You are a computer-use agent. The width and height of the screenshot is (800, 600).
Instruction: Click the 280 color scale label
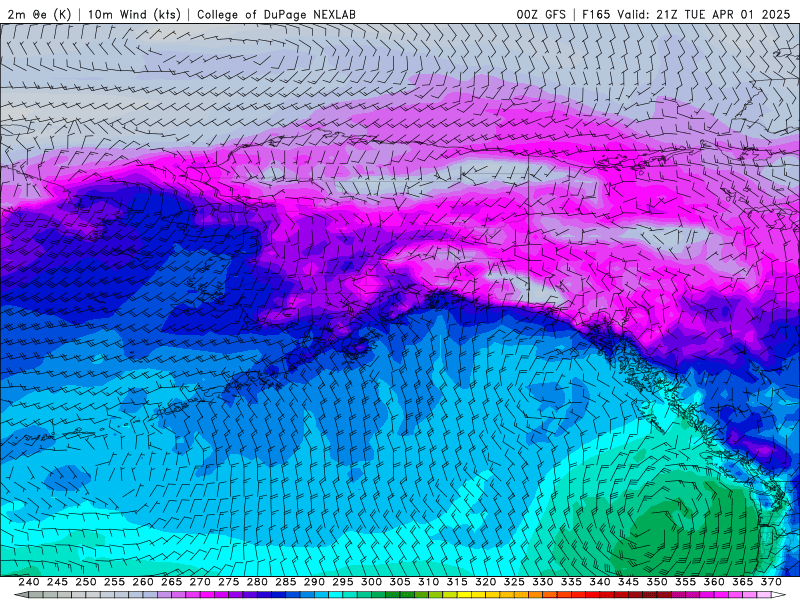(x=257, y=582)
